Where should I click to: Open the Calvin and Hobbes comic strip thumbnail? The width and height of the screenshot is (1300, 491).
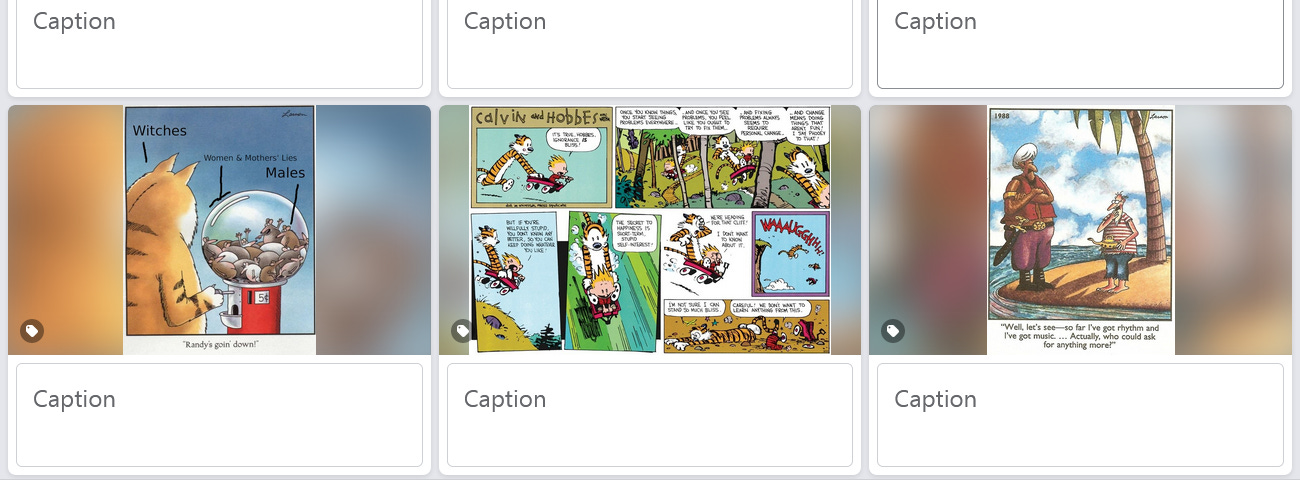click(x=650, y=230)
